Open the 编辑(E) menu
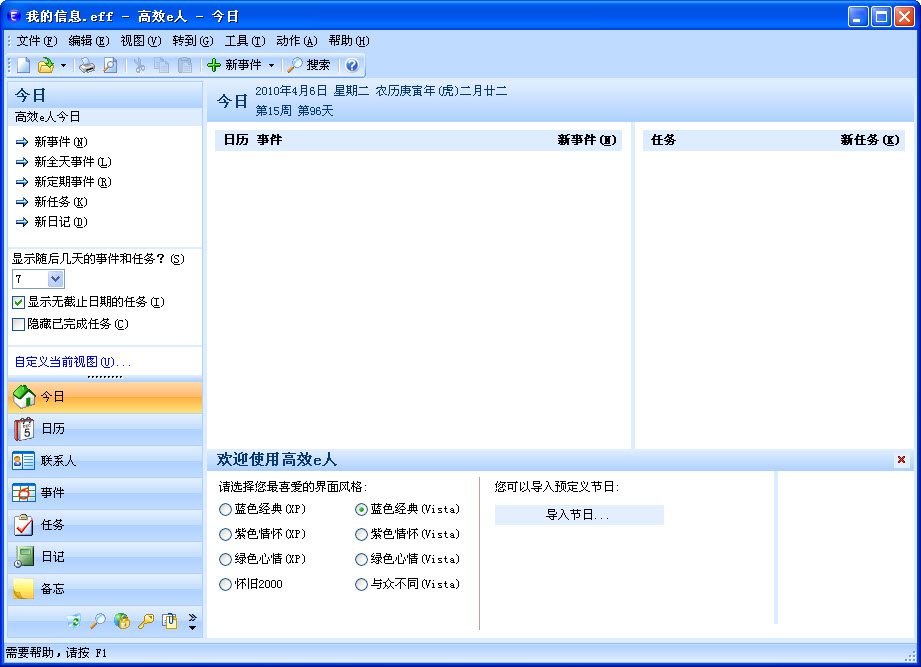This screenshot has width=921, height=667. (x=89, y=41)
